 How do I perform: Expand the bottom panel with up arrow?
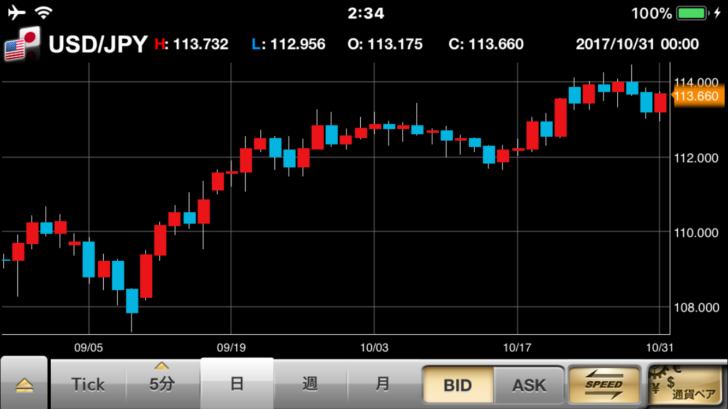click(x=23, y=385)
